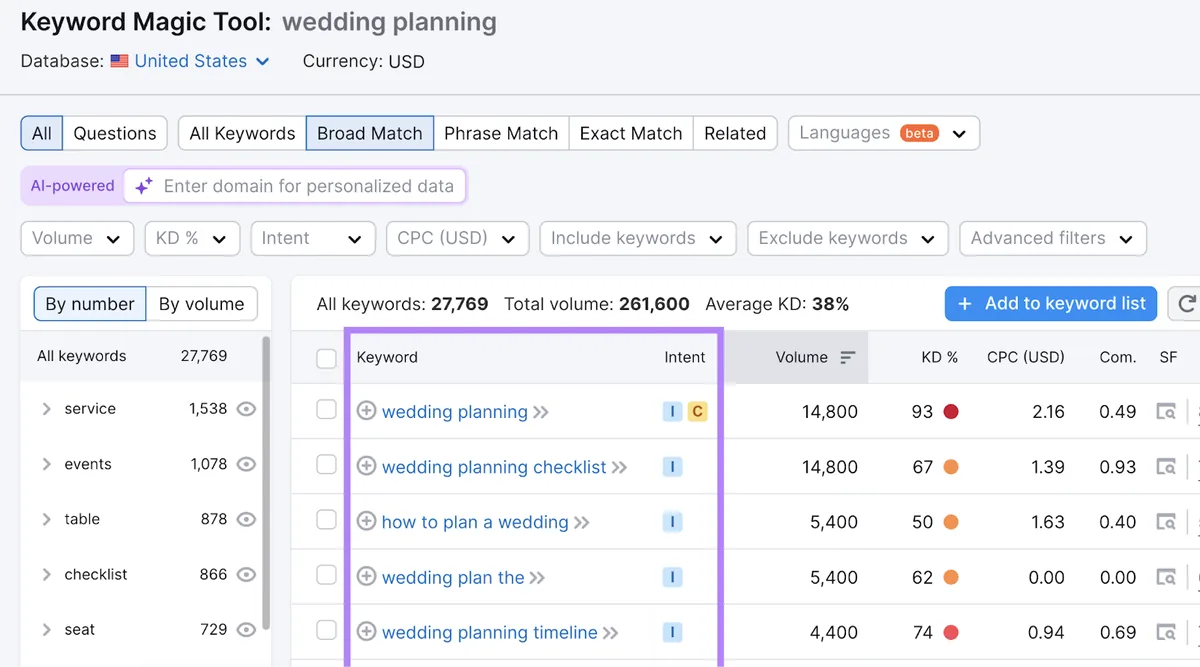Toggle eye icon for 'events' group

click(246, 464)
